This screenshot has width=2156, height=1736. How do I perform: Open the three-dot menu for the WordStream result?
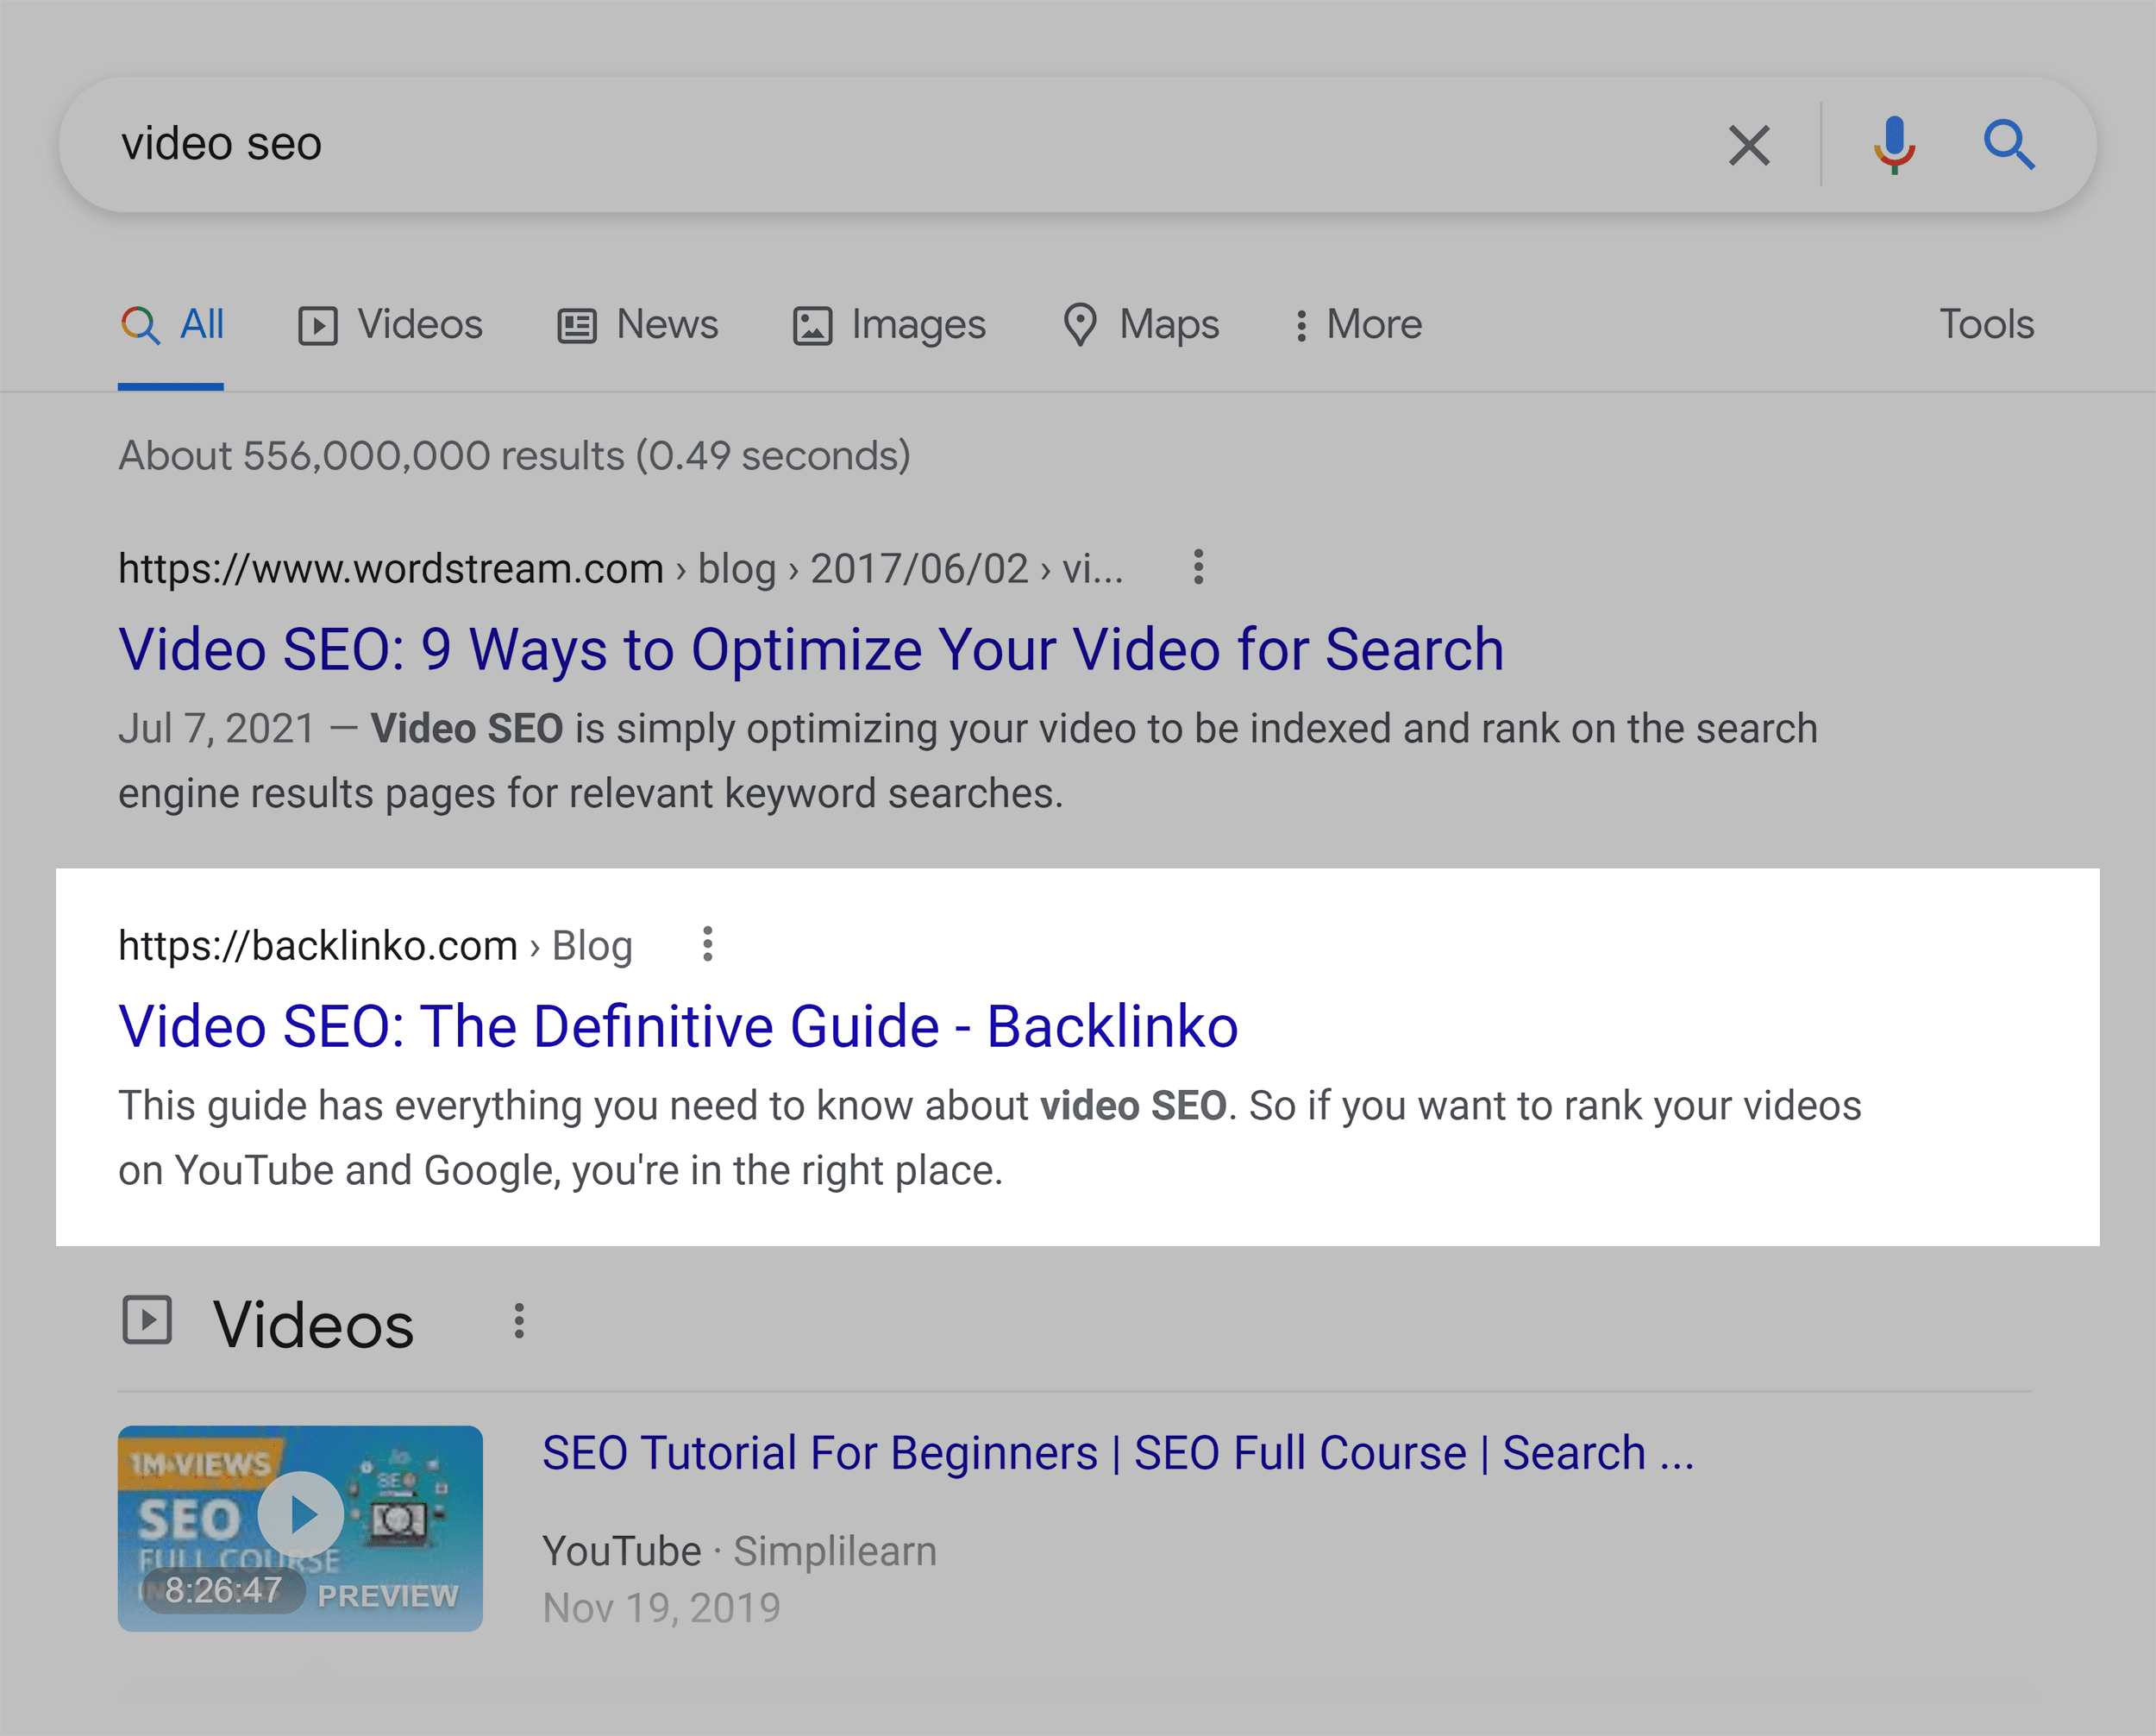coord(1198,567)
